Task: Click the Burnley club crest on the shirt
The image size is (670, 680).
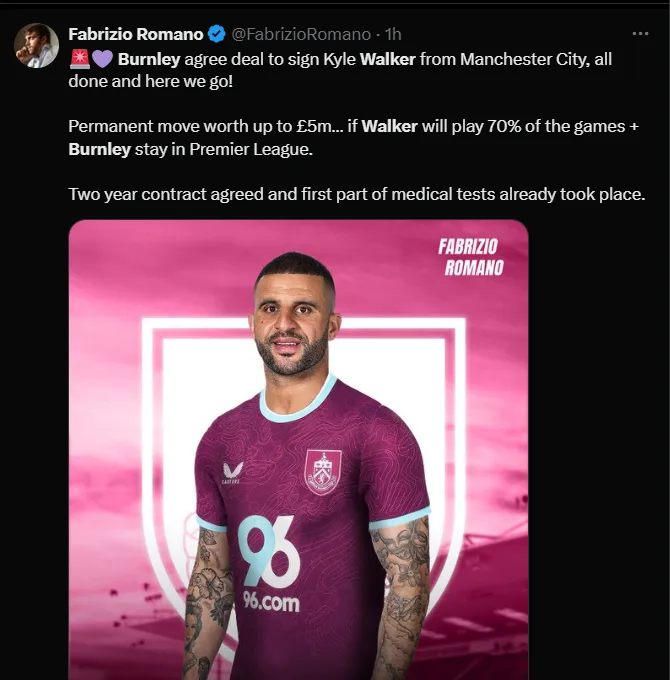Action: click(323, 472)
